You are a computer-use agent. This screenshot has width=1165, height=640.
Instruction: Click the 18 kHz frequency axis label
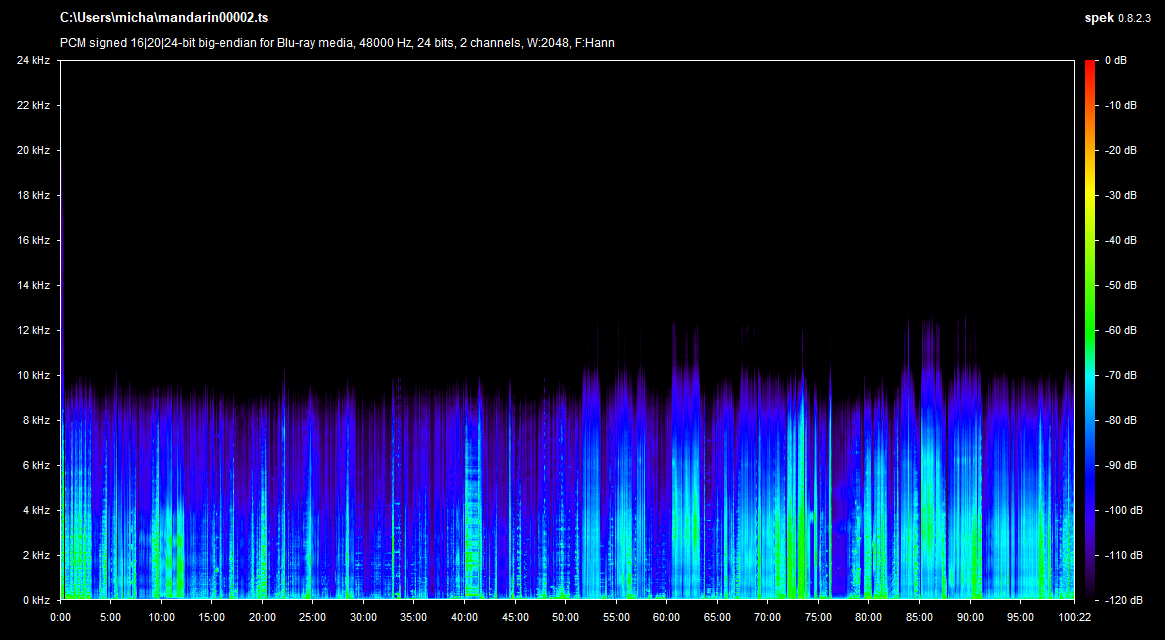click(33, 196)
